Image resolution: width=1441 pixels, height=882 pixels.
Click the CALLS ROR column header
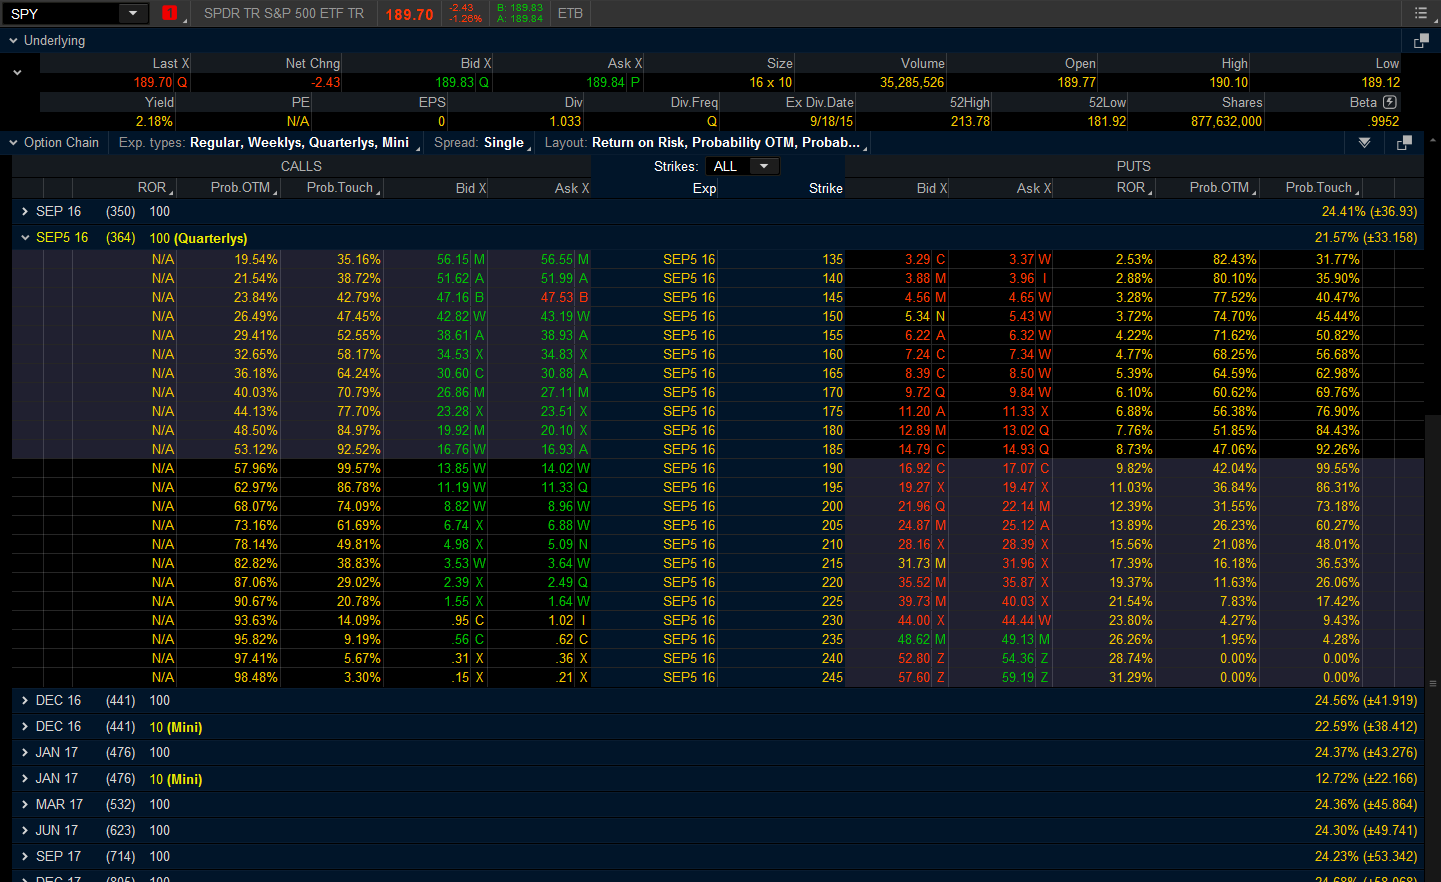153,188
